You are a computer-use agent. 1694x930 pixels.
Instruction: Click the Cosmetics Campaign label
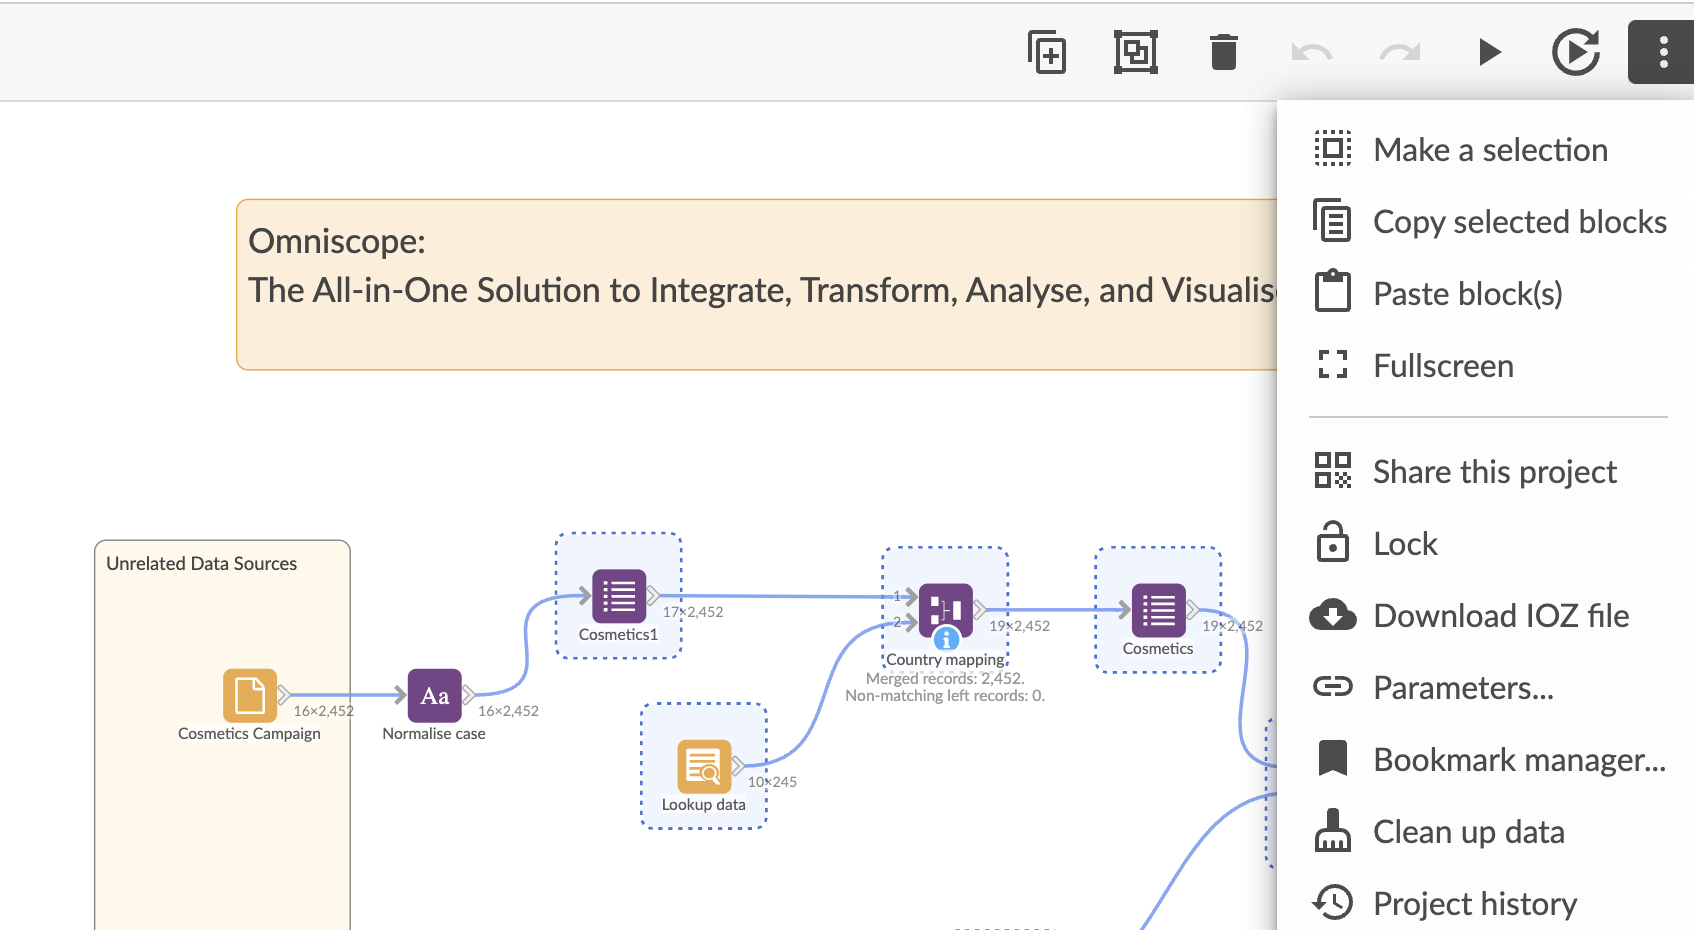[x=249, y=734]
